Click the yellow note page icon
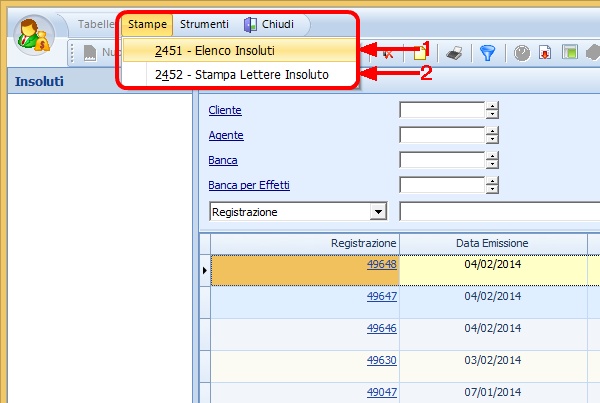The height and width of the screenshot is (403, 600). click(421, 52)
